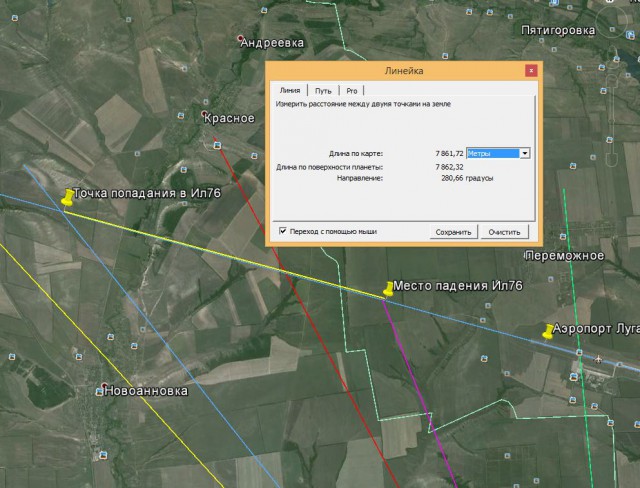This screenshot has height=488, width=640.
Task: Click the 'Сохранить' button
Action: pyautogui.click(x=453, y=232)
